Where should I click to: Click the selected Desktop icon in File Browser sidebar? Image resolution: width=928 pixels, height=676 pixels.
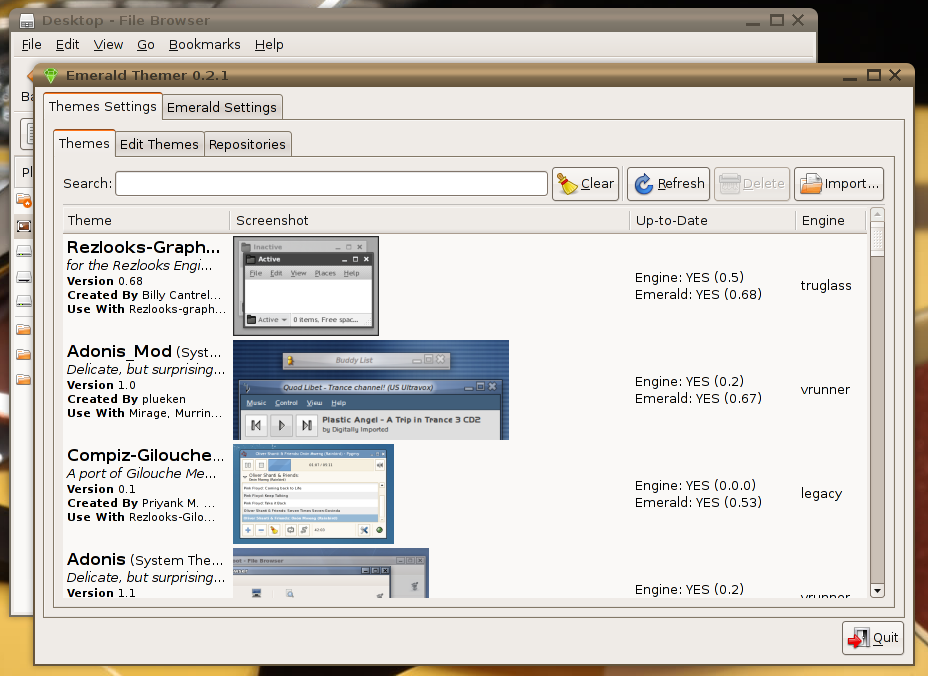pyautogui.click(x=24, y=226)
